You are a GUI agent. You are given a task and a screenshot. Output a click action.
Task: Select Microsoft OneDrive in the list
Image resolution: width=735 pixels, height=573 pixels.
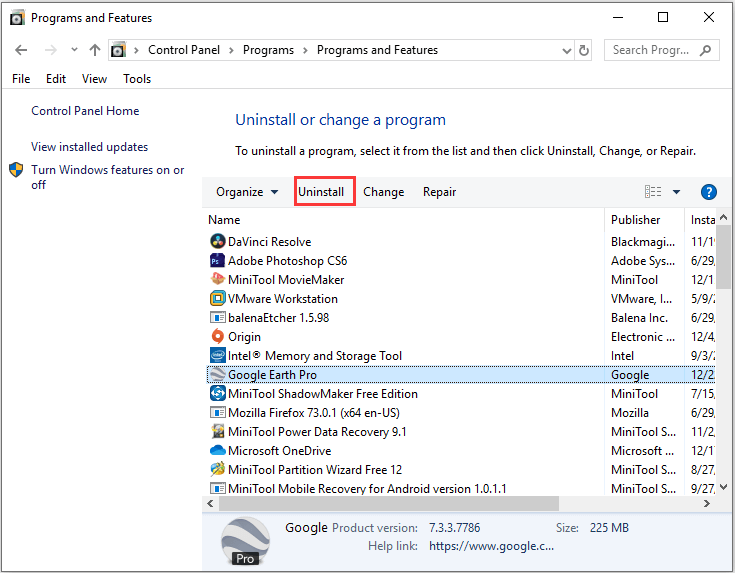(279, 451)
